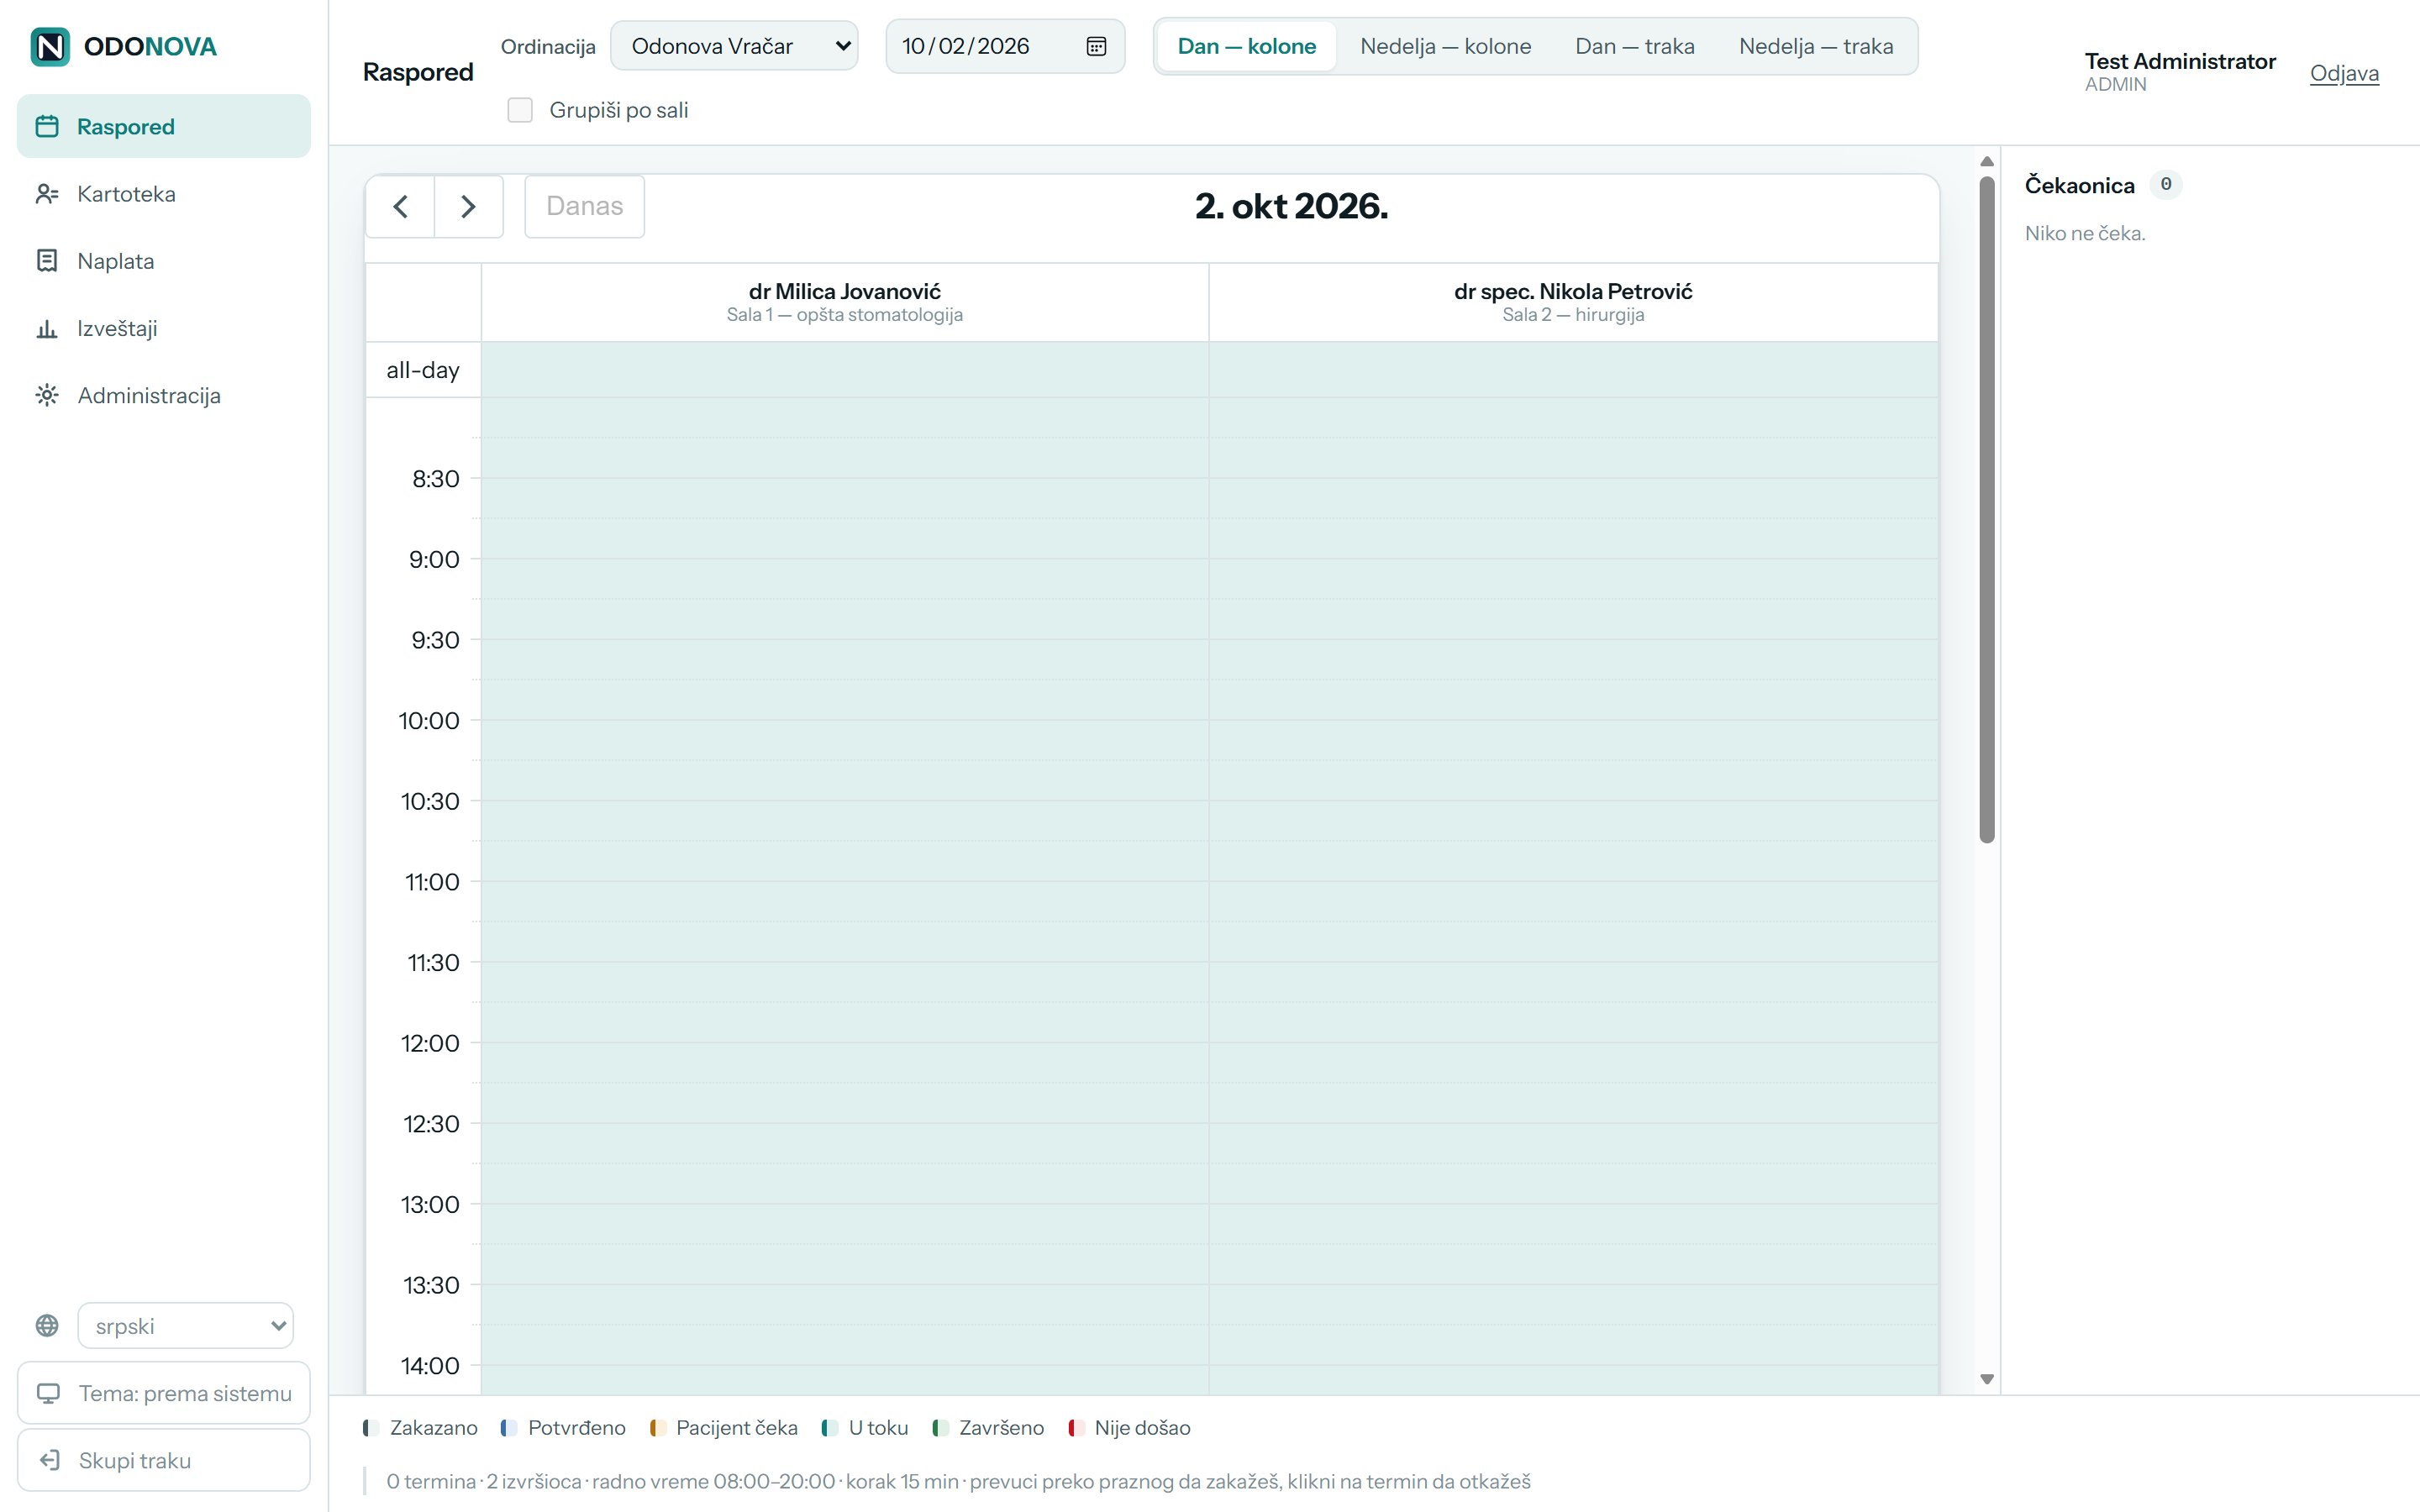Open Izveštaji via its chart icon
Image resolution: width=2420 pixels, height=1512 pixels.
click(x=47, y=328)
